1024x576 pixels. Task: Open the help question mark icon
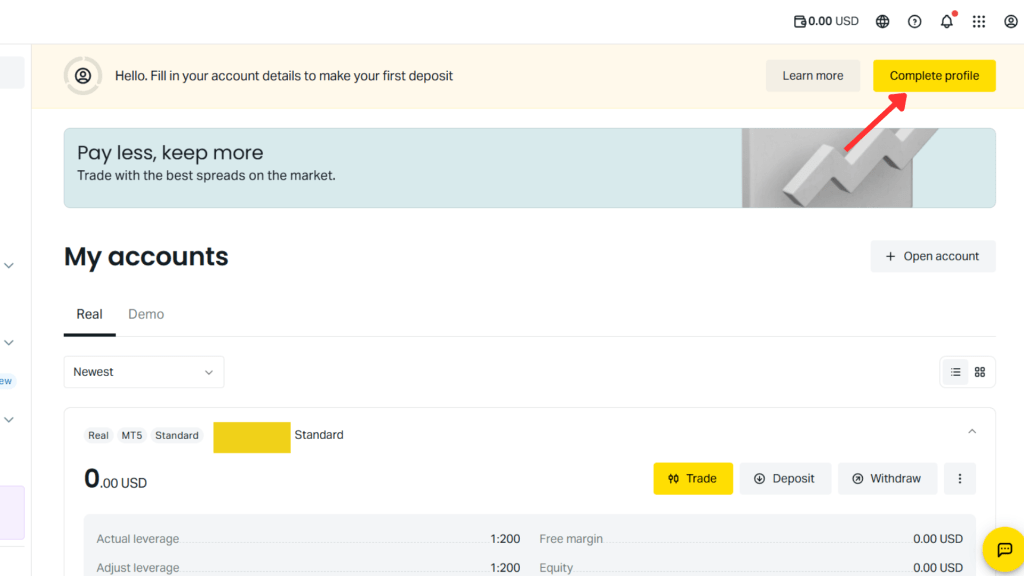pyautogui.click(x=914, y=21)
